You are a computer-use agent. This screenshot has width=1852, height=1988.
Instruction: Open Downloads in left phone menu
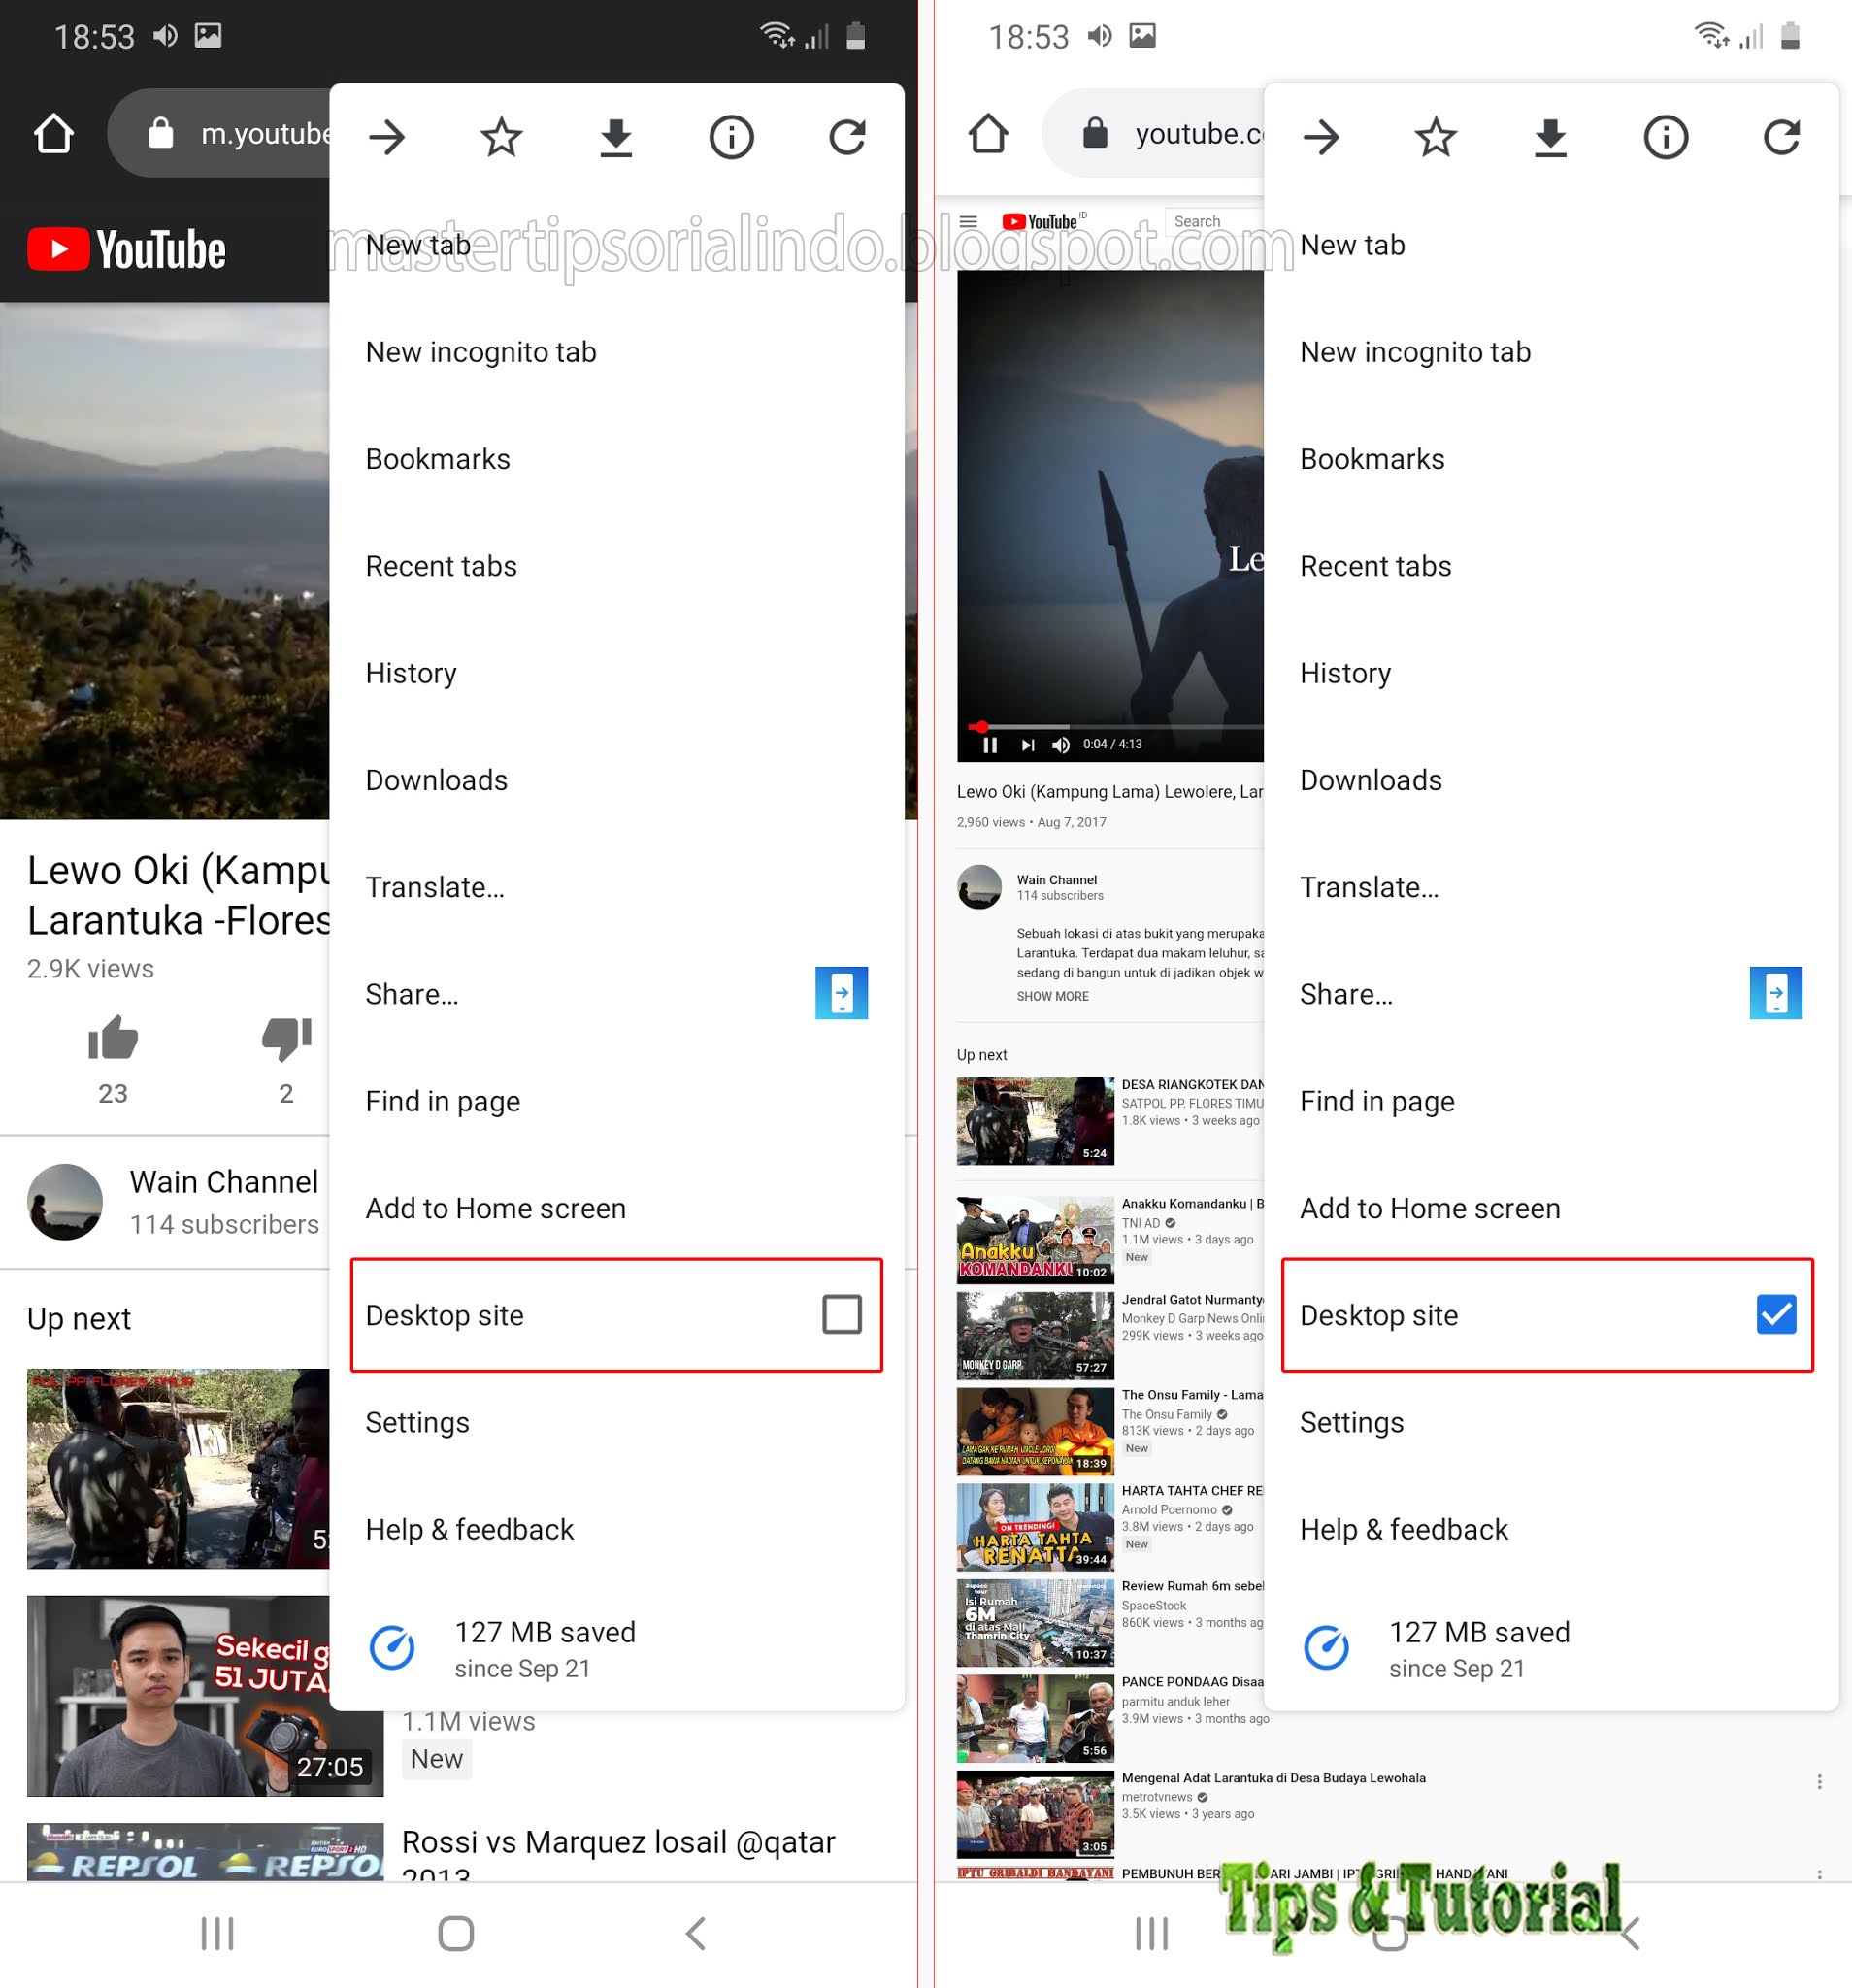(616, 780)
